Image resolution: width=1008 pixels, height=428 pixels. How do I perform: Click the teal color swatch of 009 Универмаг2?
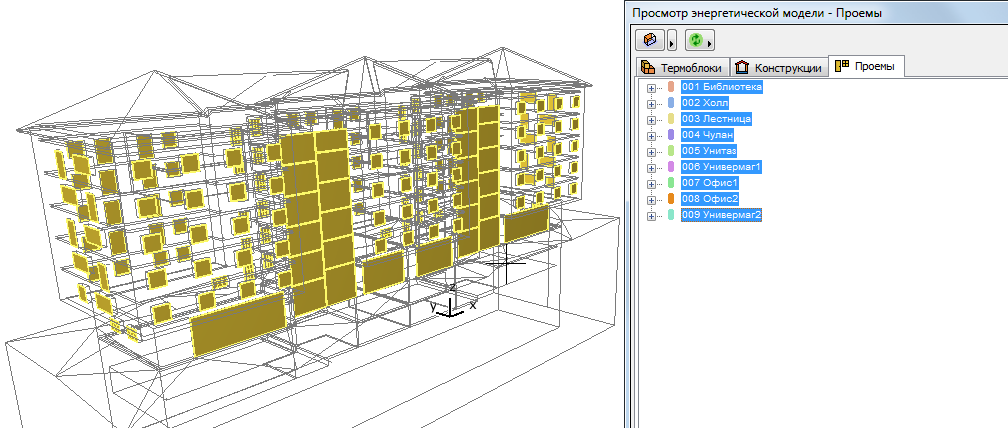click(671, 215)
